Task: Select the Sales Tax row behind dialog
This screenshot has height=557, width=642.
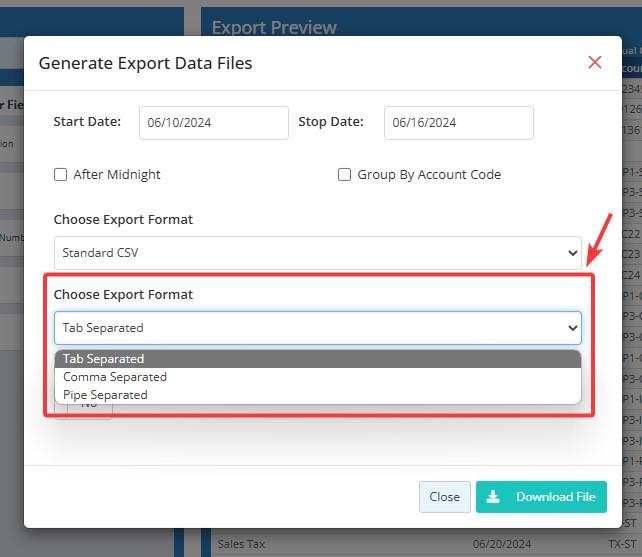Action: pos(242,545)
